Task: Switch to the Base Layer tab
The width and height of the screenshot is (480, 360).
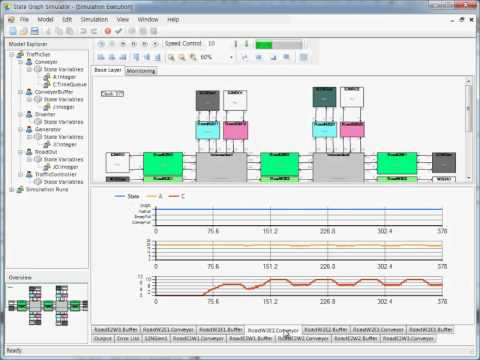Action: pos(108,70)
